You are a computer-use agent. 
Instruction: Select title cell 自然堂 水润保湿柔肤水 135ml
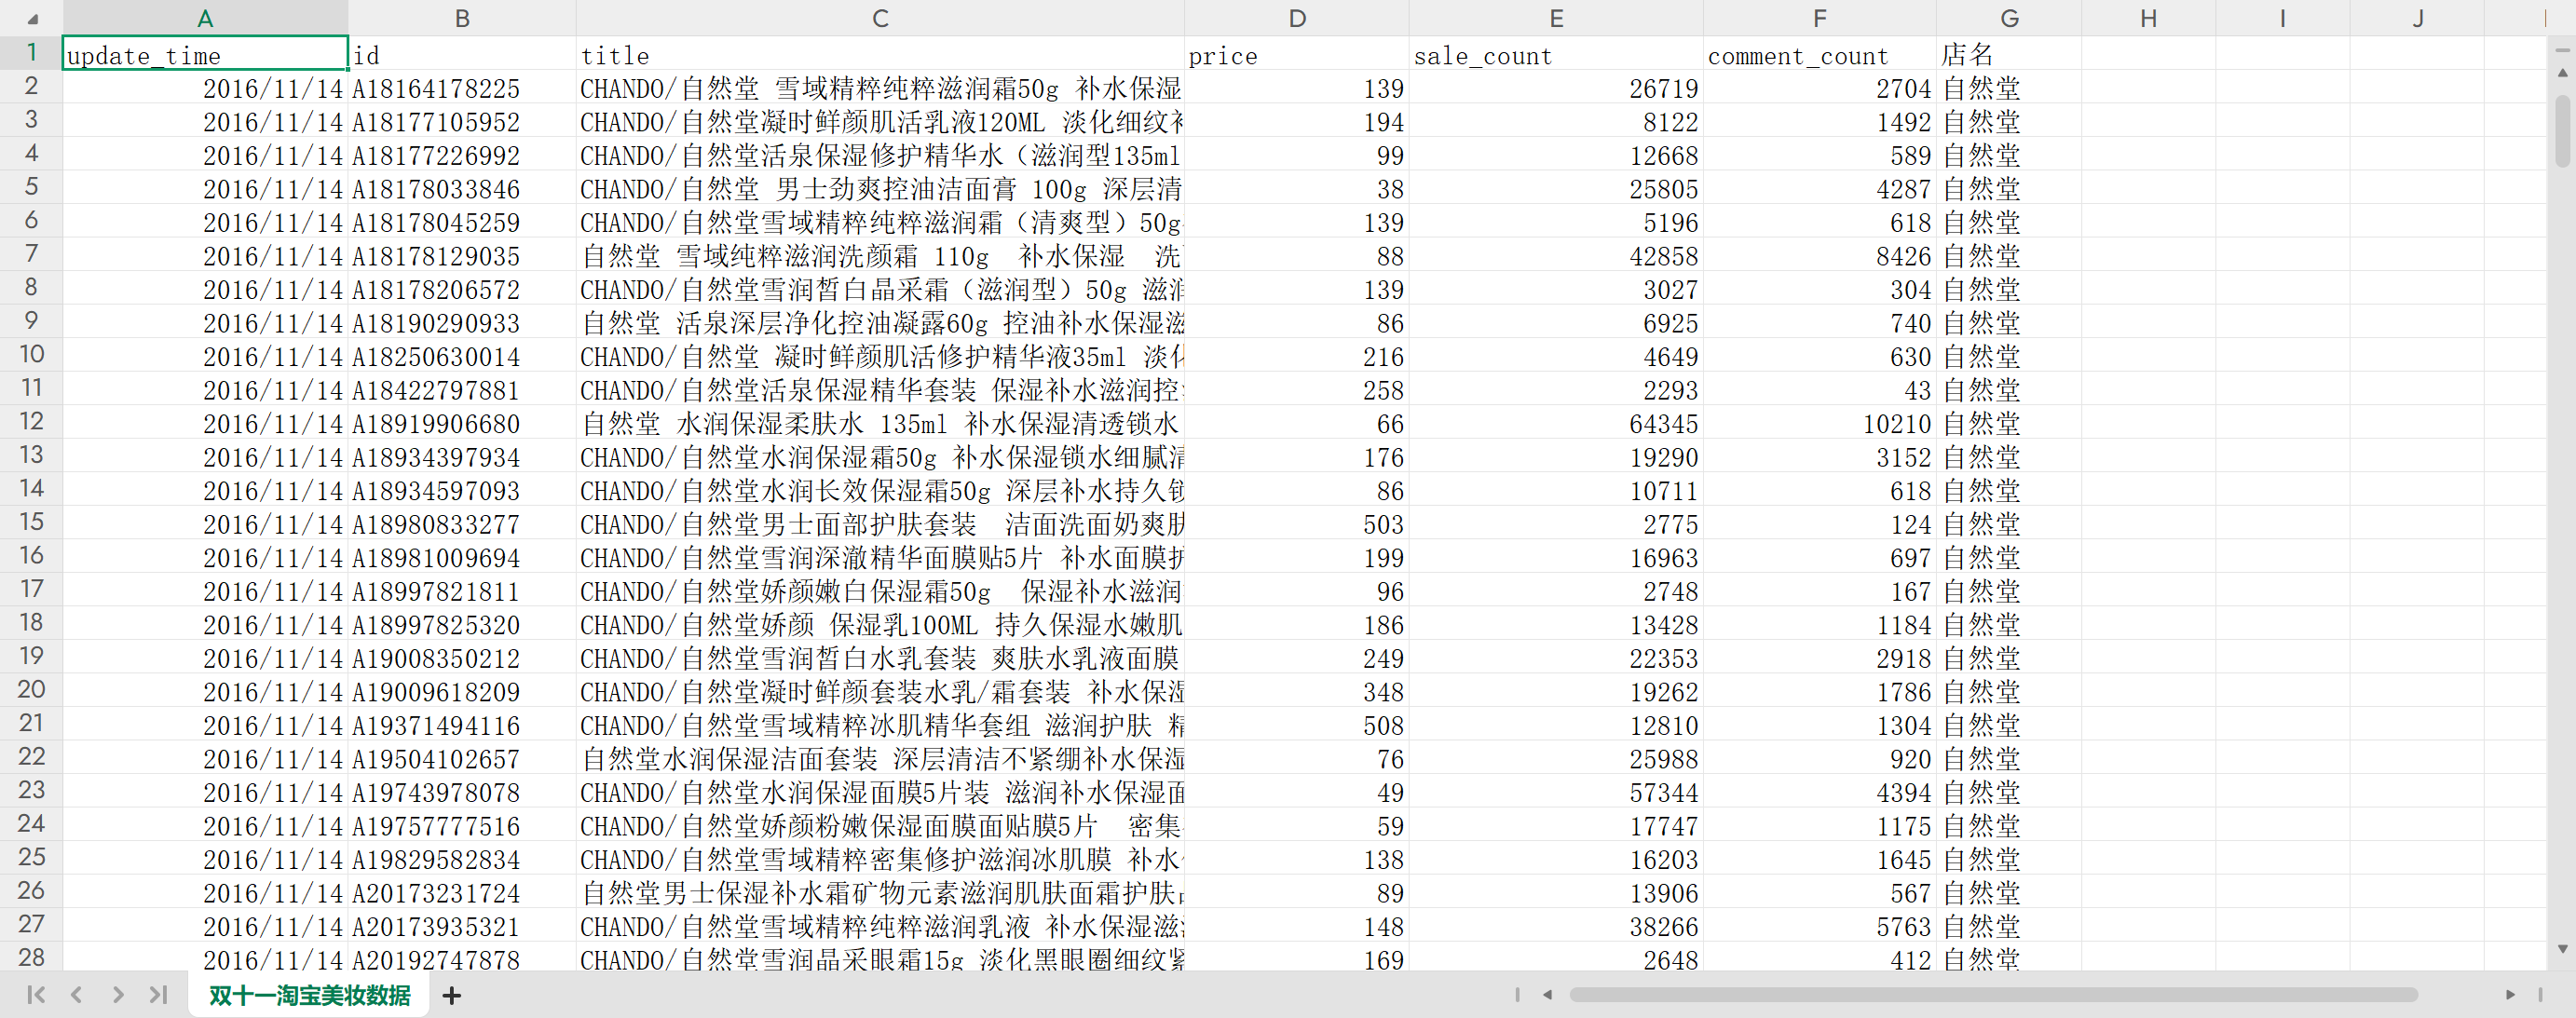880,423
